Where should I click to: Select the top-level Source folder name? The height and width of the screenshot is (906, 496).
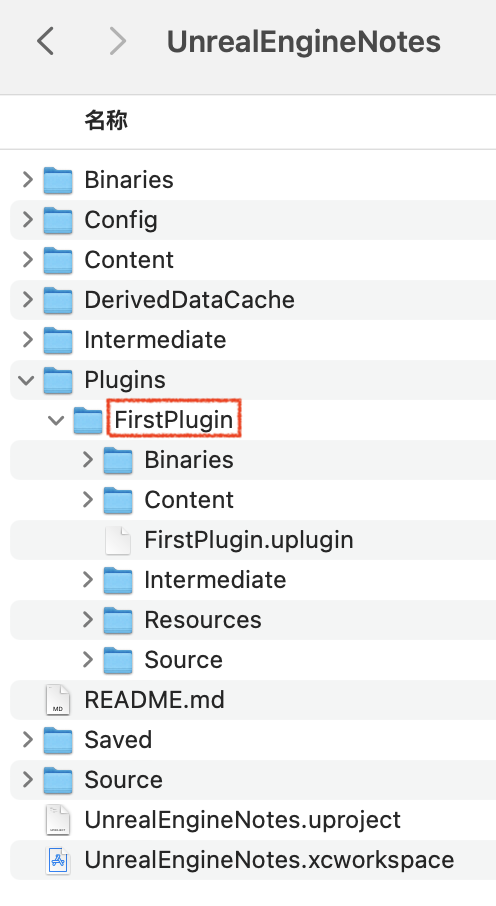tap(124, 780)
